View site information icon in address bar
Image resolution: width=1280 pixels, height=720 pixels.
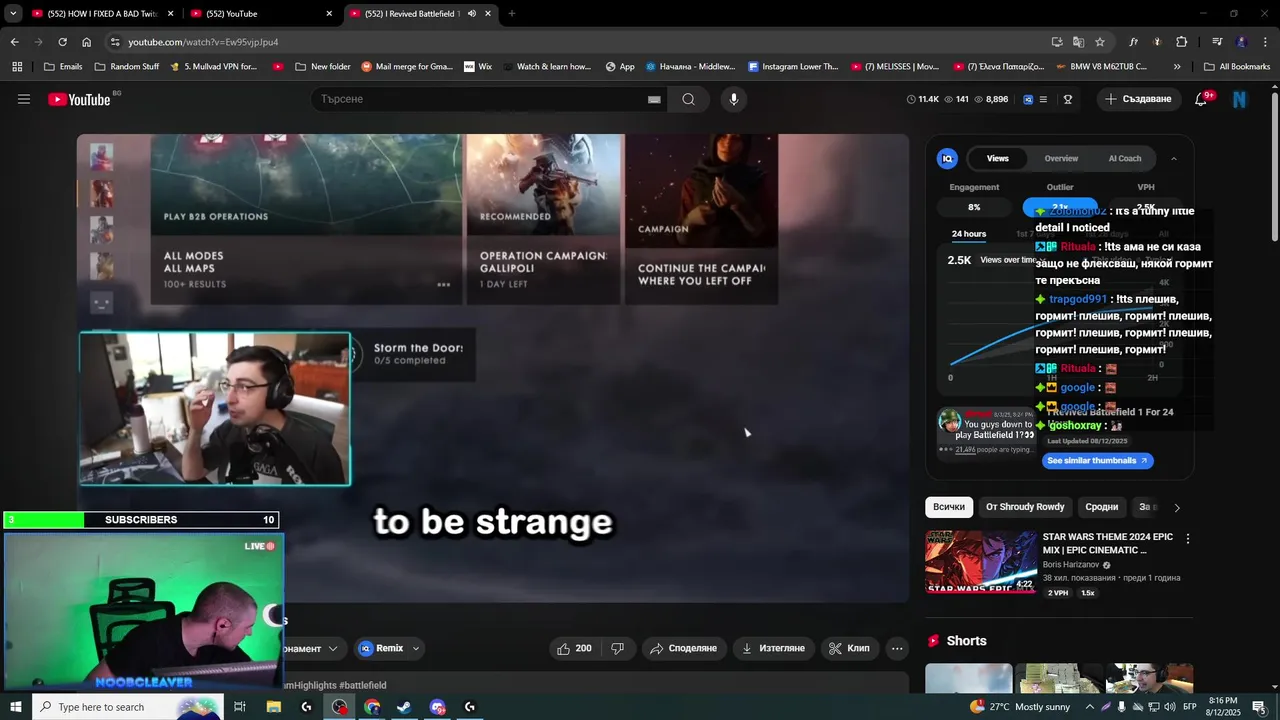115,42
